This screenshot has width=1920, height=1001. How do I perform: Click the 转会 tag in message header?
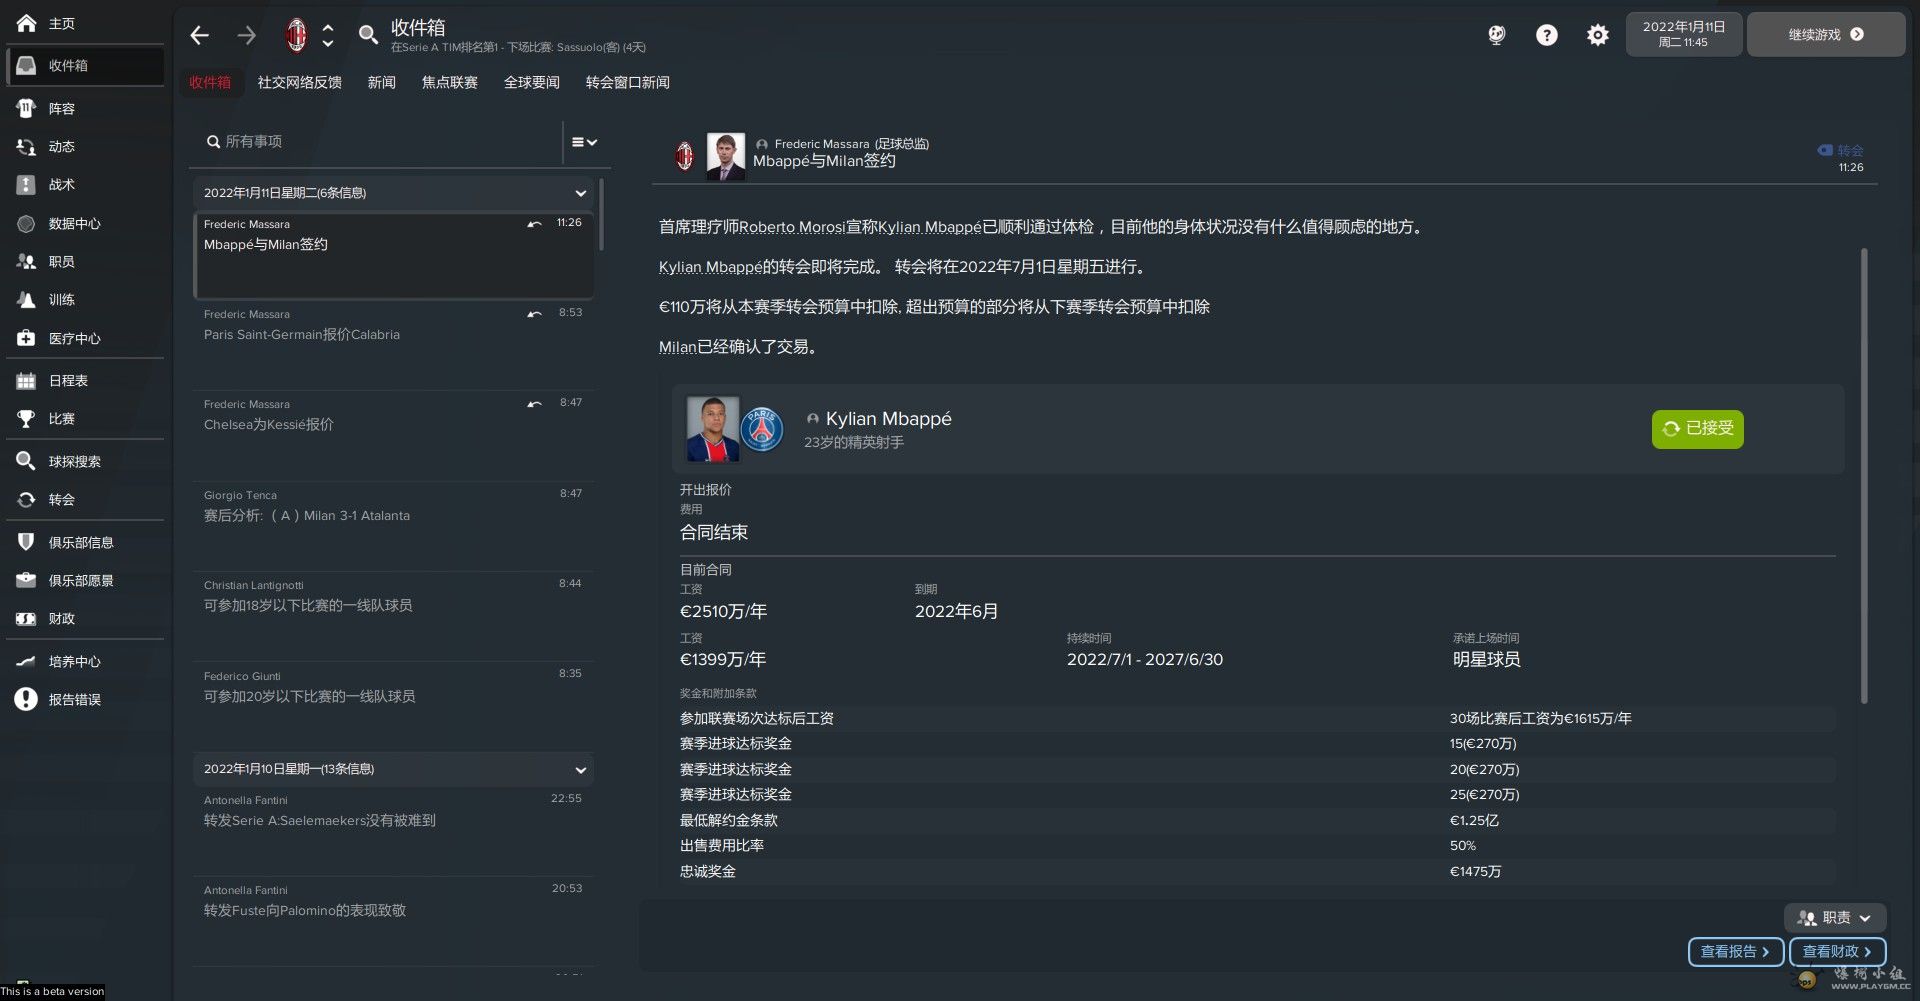[1840, 150]
